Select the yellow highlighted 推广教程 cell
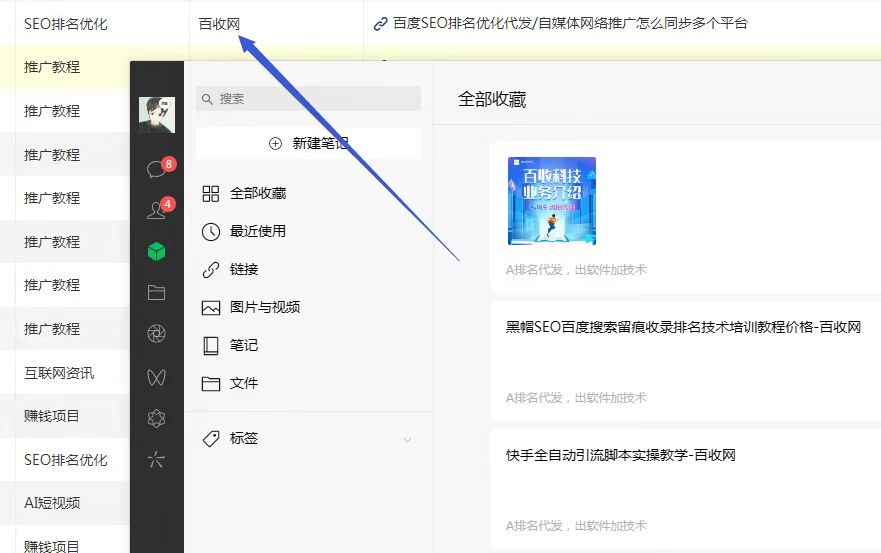This screenshot has height=553, width=881. point(52,67)
